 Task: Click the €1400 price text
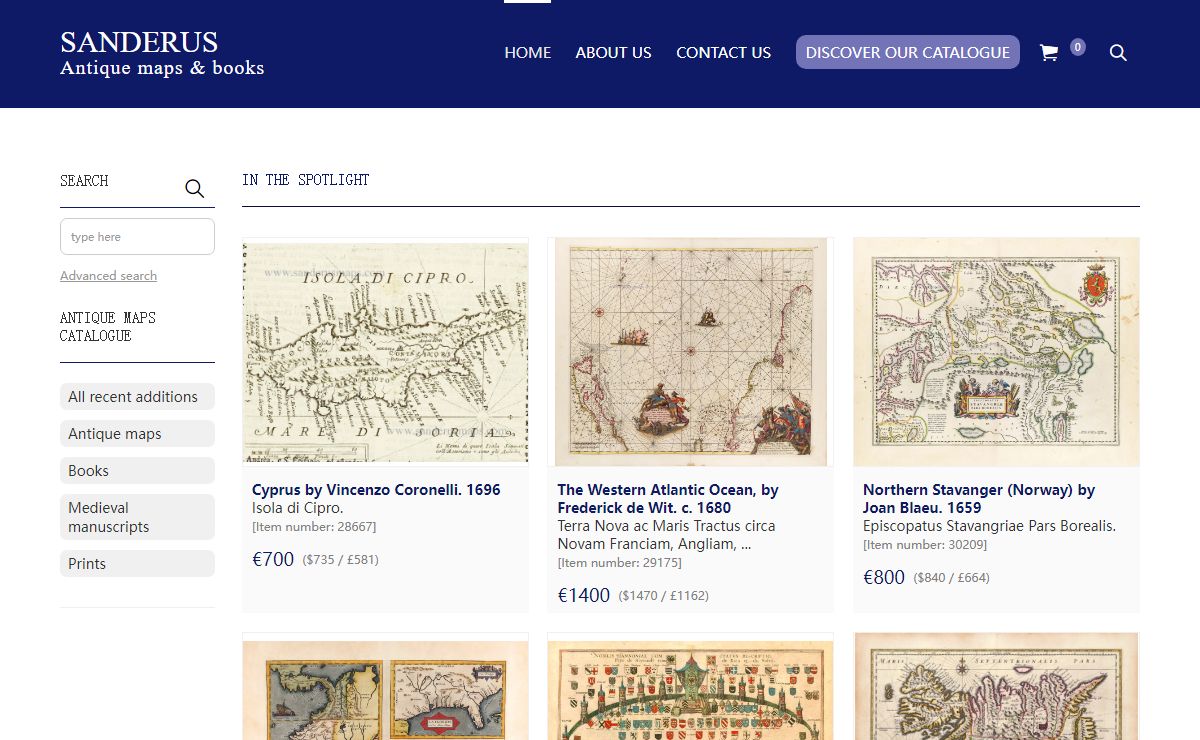584,596
